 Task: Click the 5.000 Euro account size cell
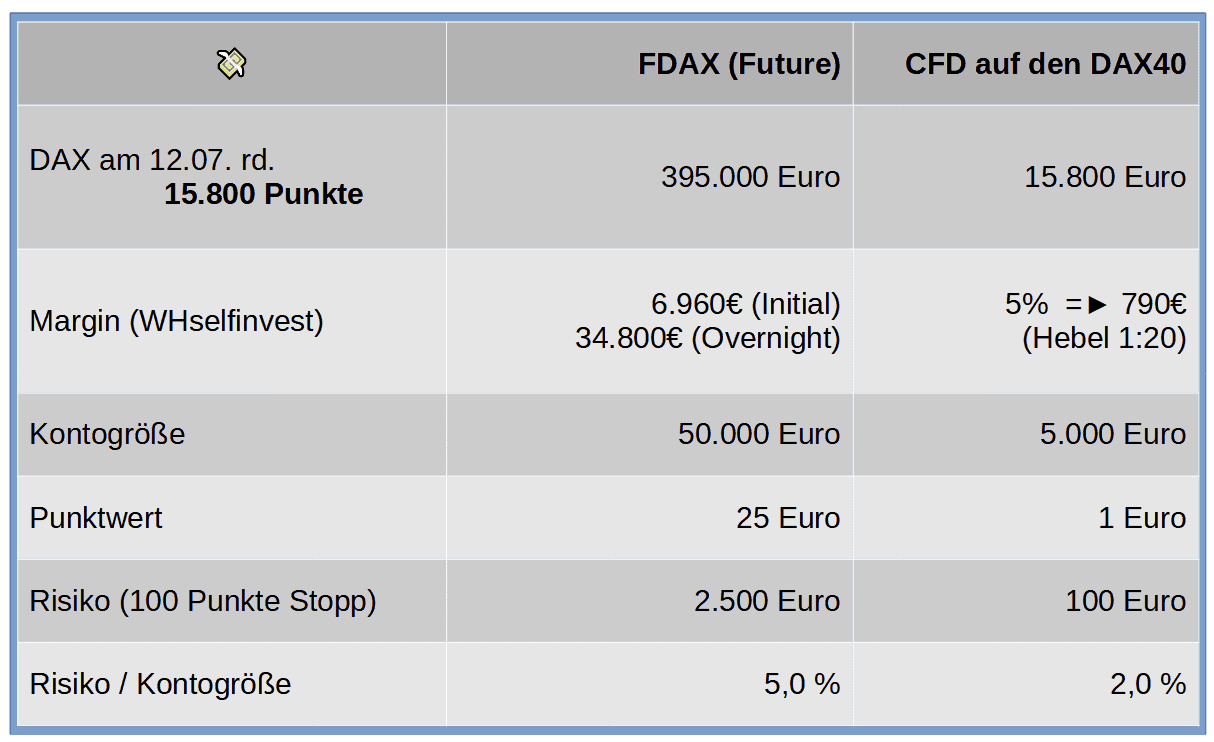(1112, 434)
